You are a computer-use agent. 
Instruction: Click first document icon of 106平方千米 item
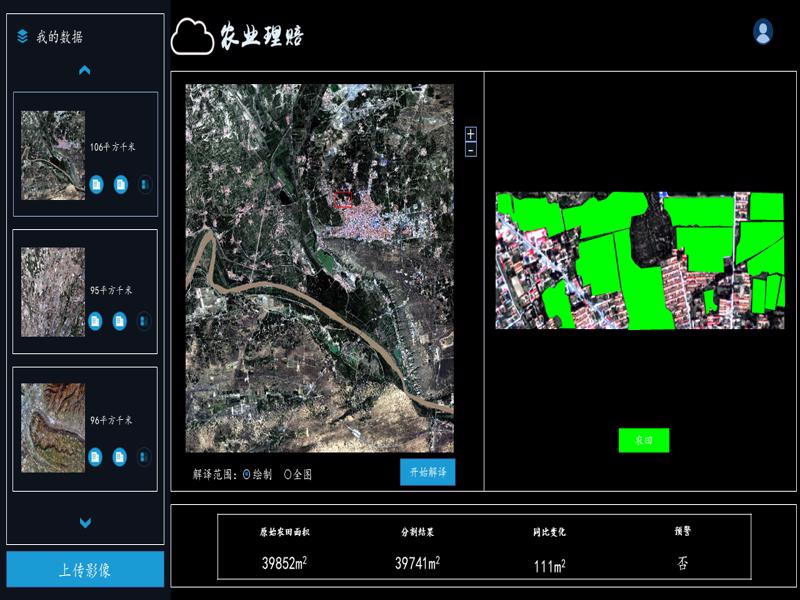pyautogui.click(x=96, y=184)
